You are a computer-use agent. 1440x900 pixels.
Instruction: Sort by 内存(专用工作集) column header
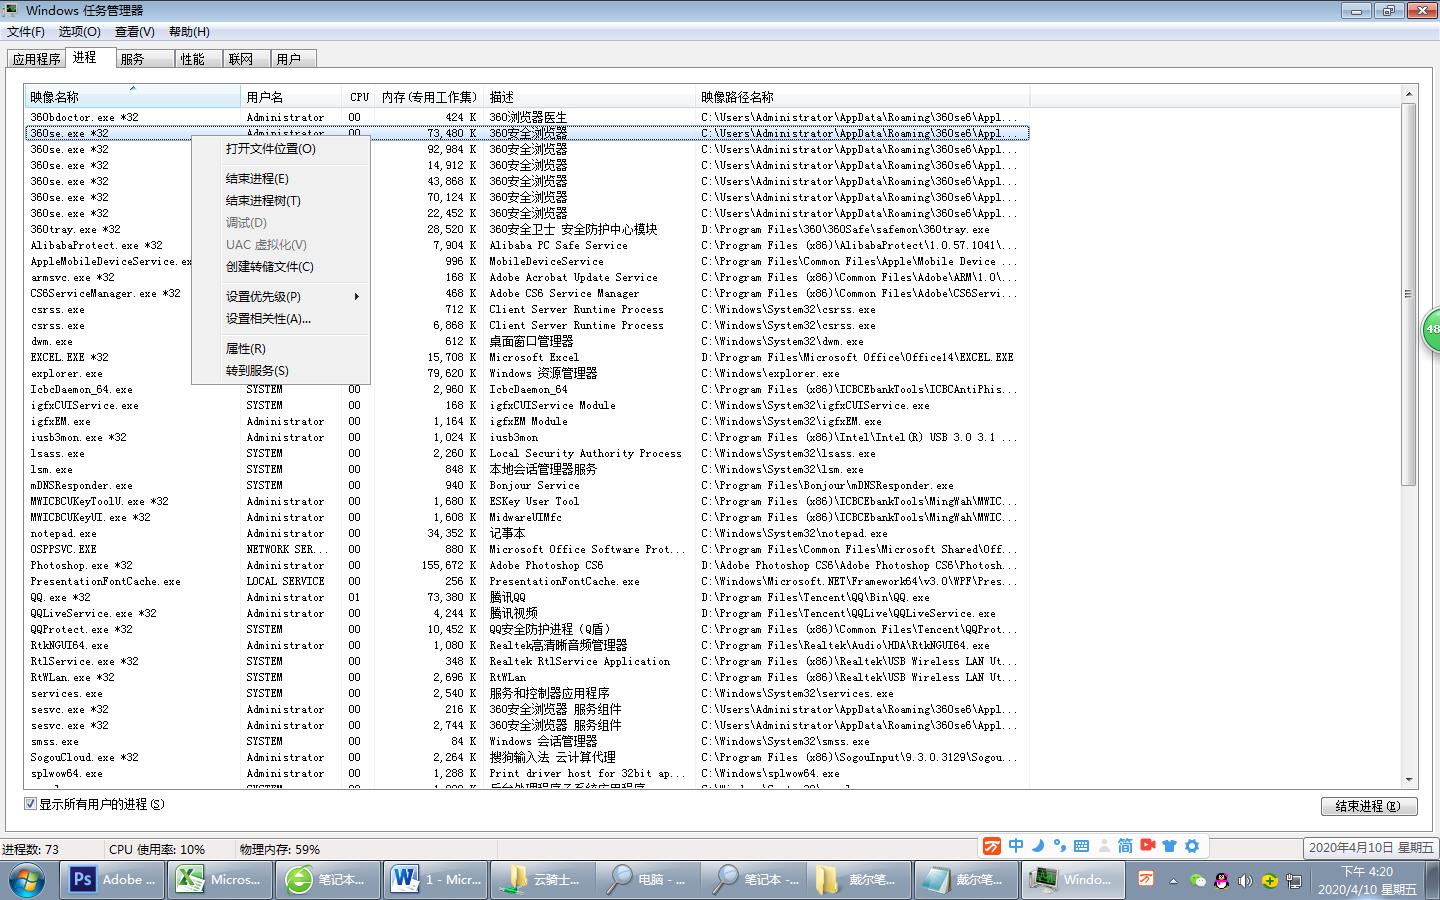[430, 97]
